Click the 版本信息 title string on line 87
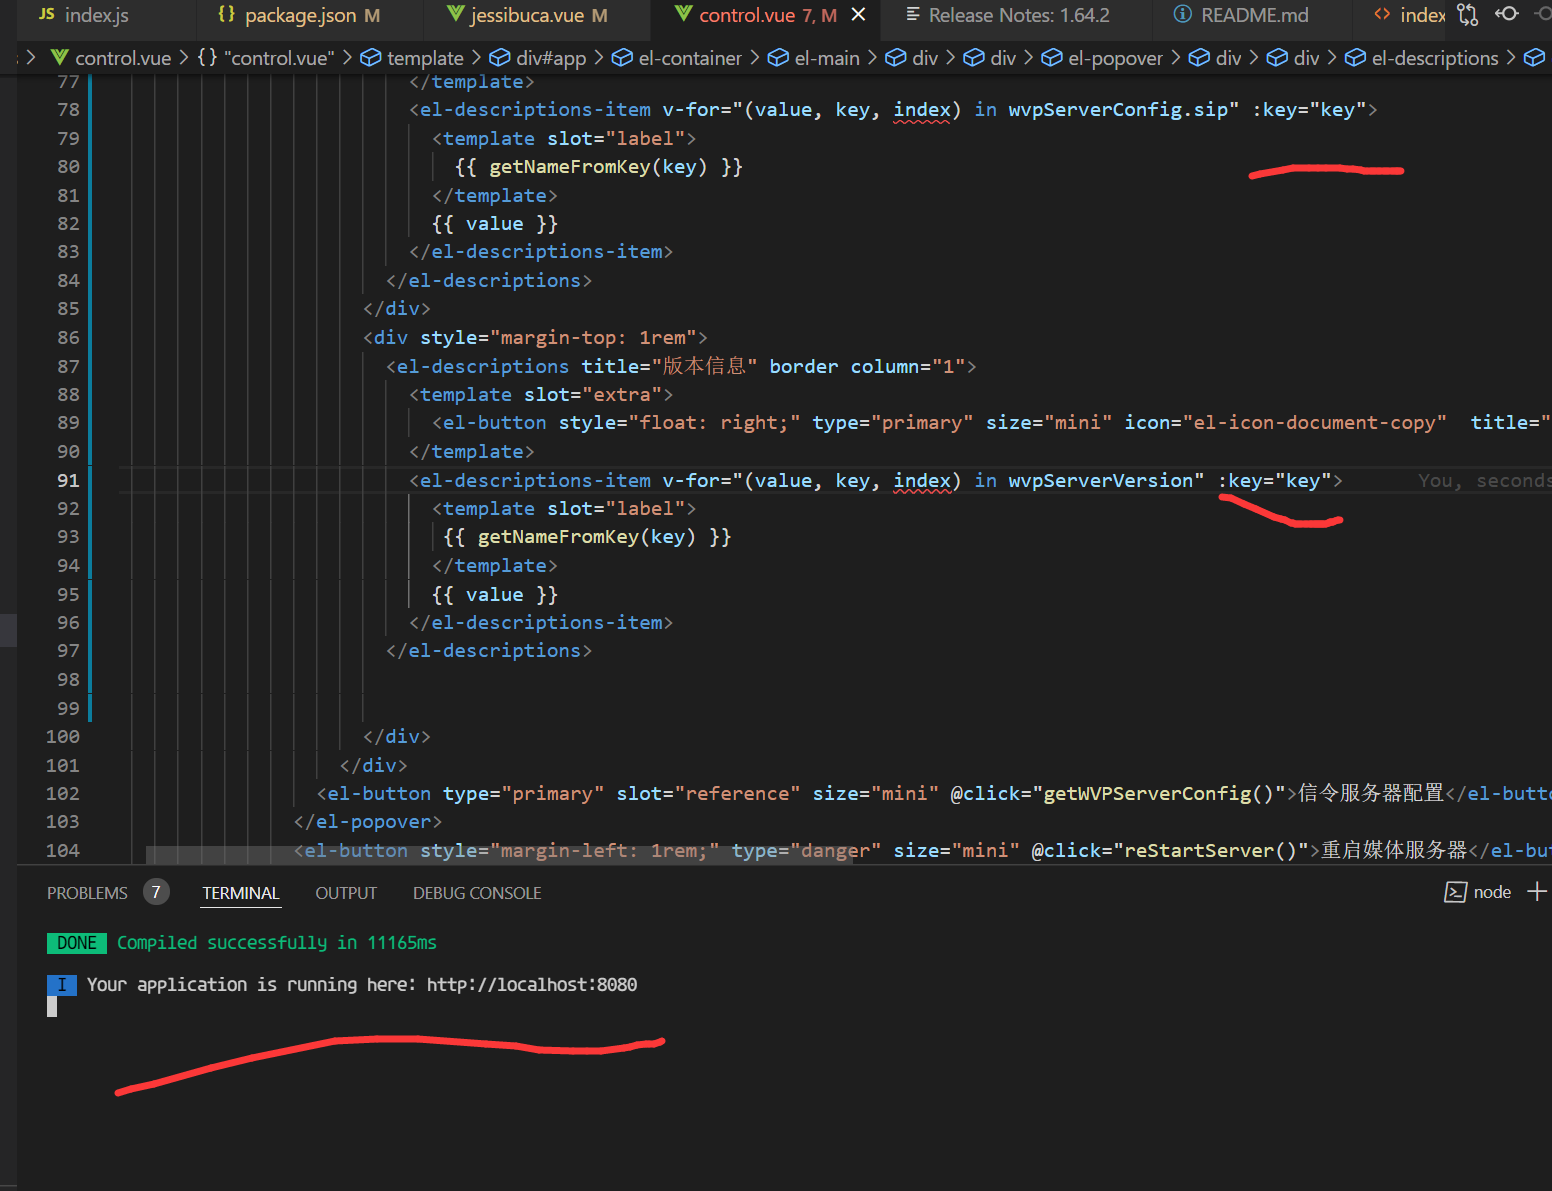 pos(704,366)
